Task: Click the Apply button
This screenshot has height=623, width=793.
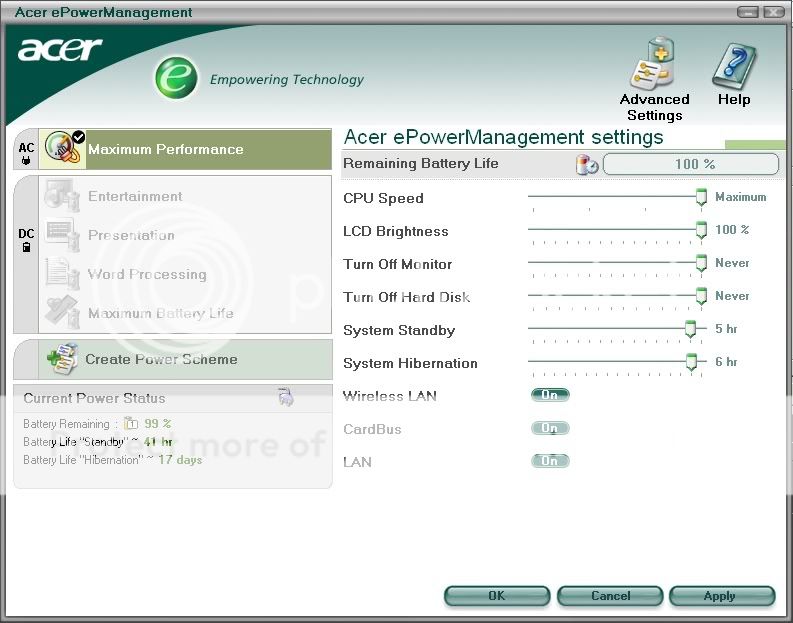Action: pyautogui.click(x=722, y=596)
